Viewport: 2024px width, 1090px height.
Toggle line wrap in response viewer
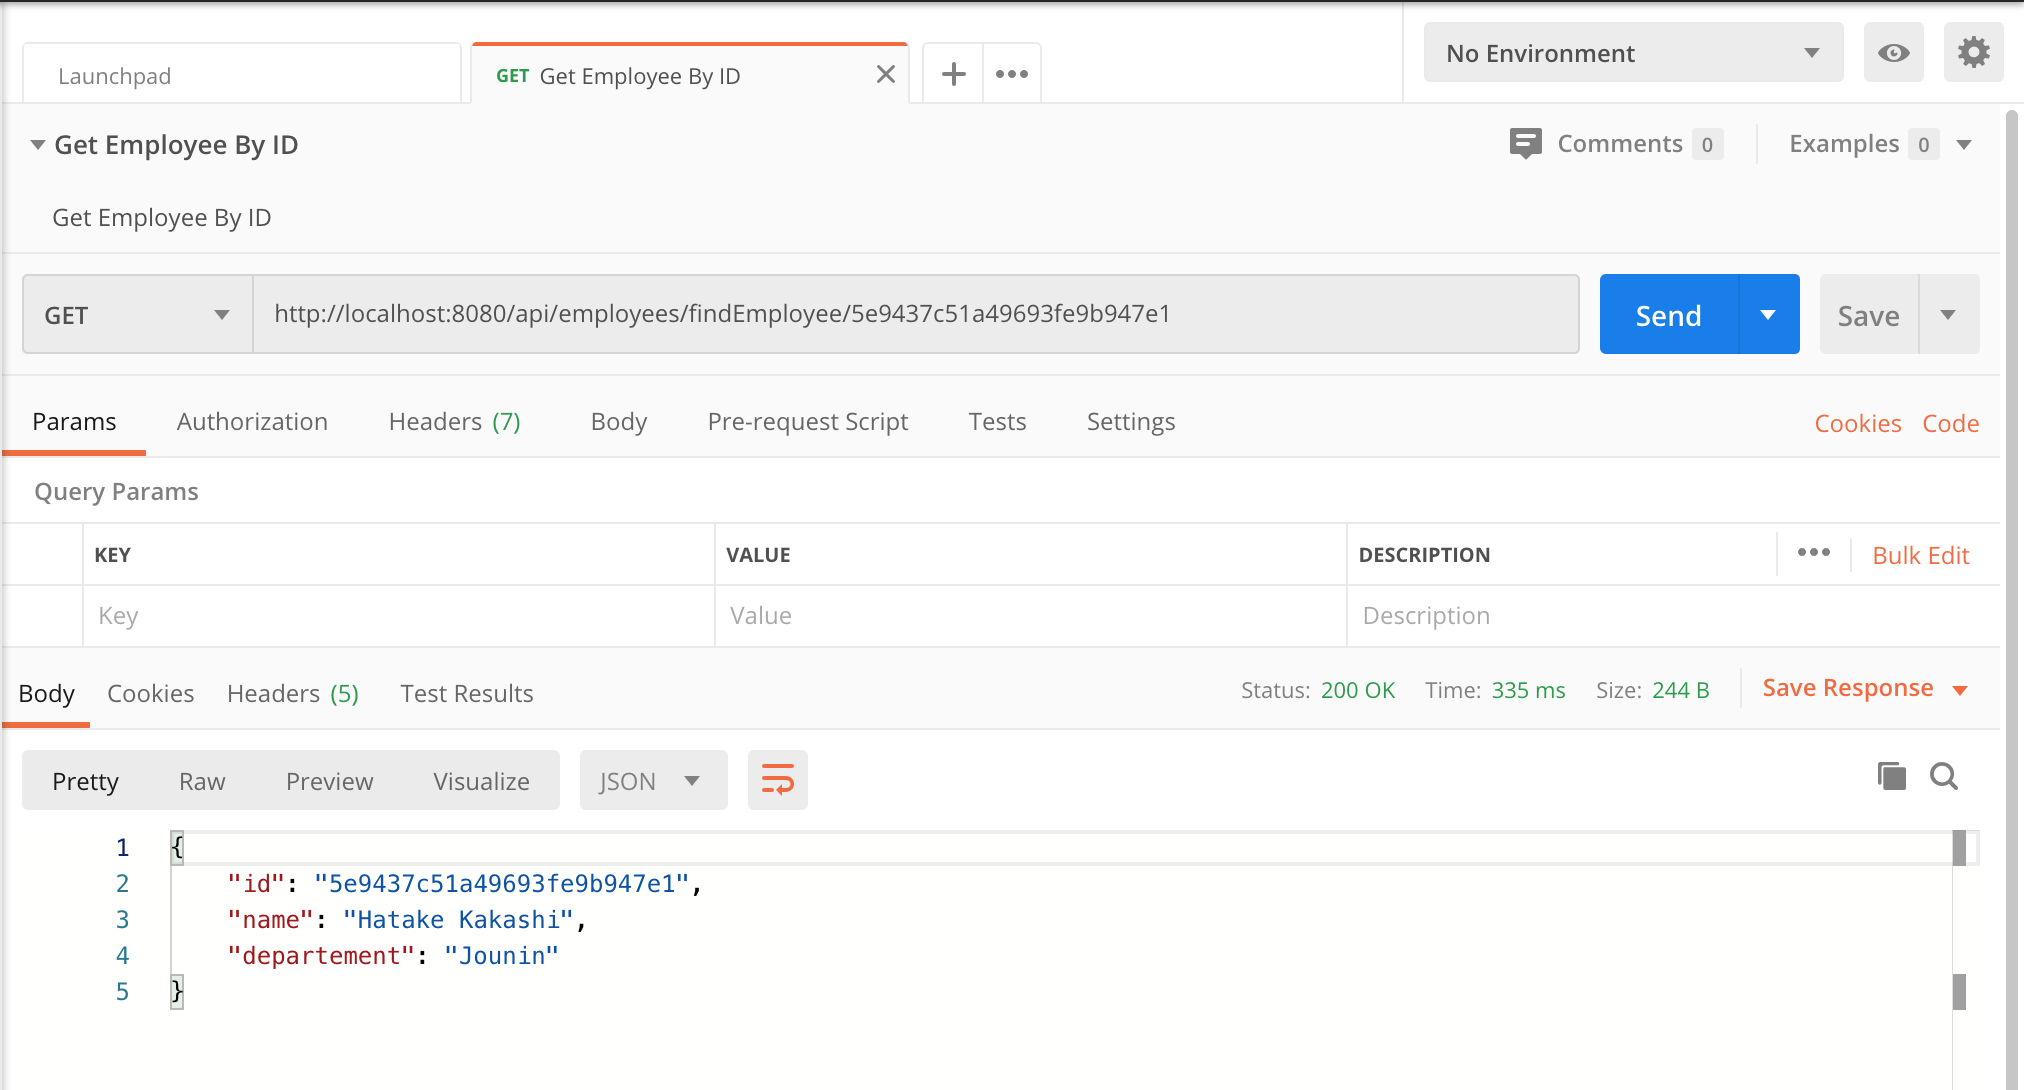pos(777,780)
